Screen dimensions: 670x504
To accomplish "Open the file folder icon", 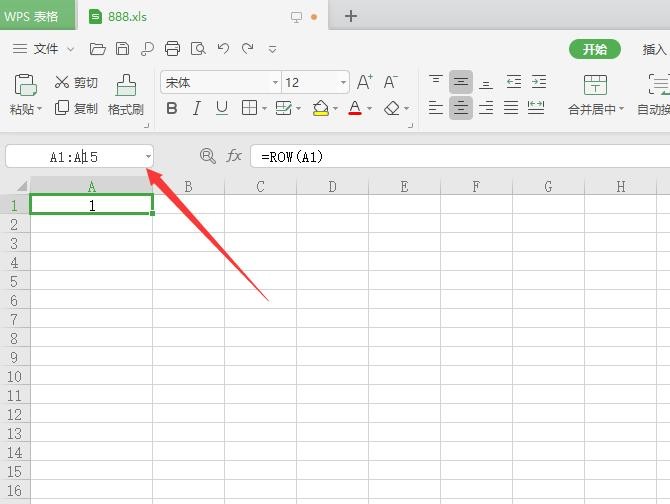I will click(x=97, y=49).
